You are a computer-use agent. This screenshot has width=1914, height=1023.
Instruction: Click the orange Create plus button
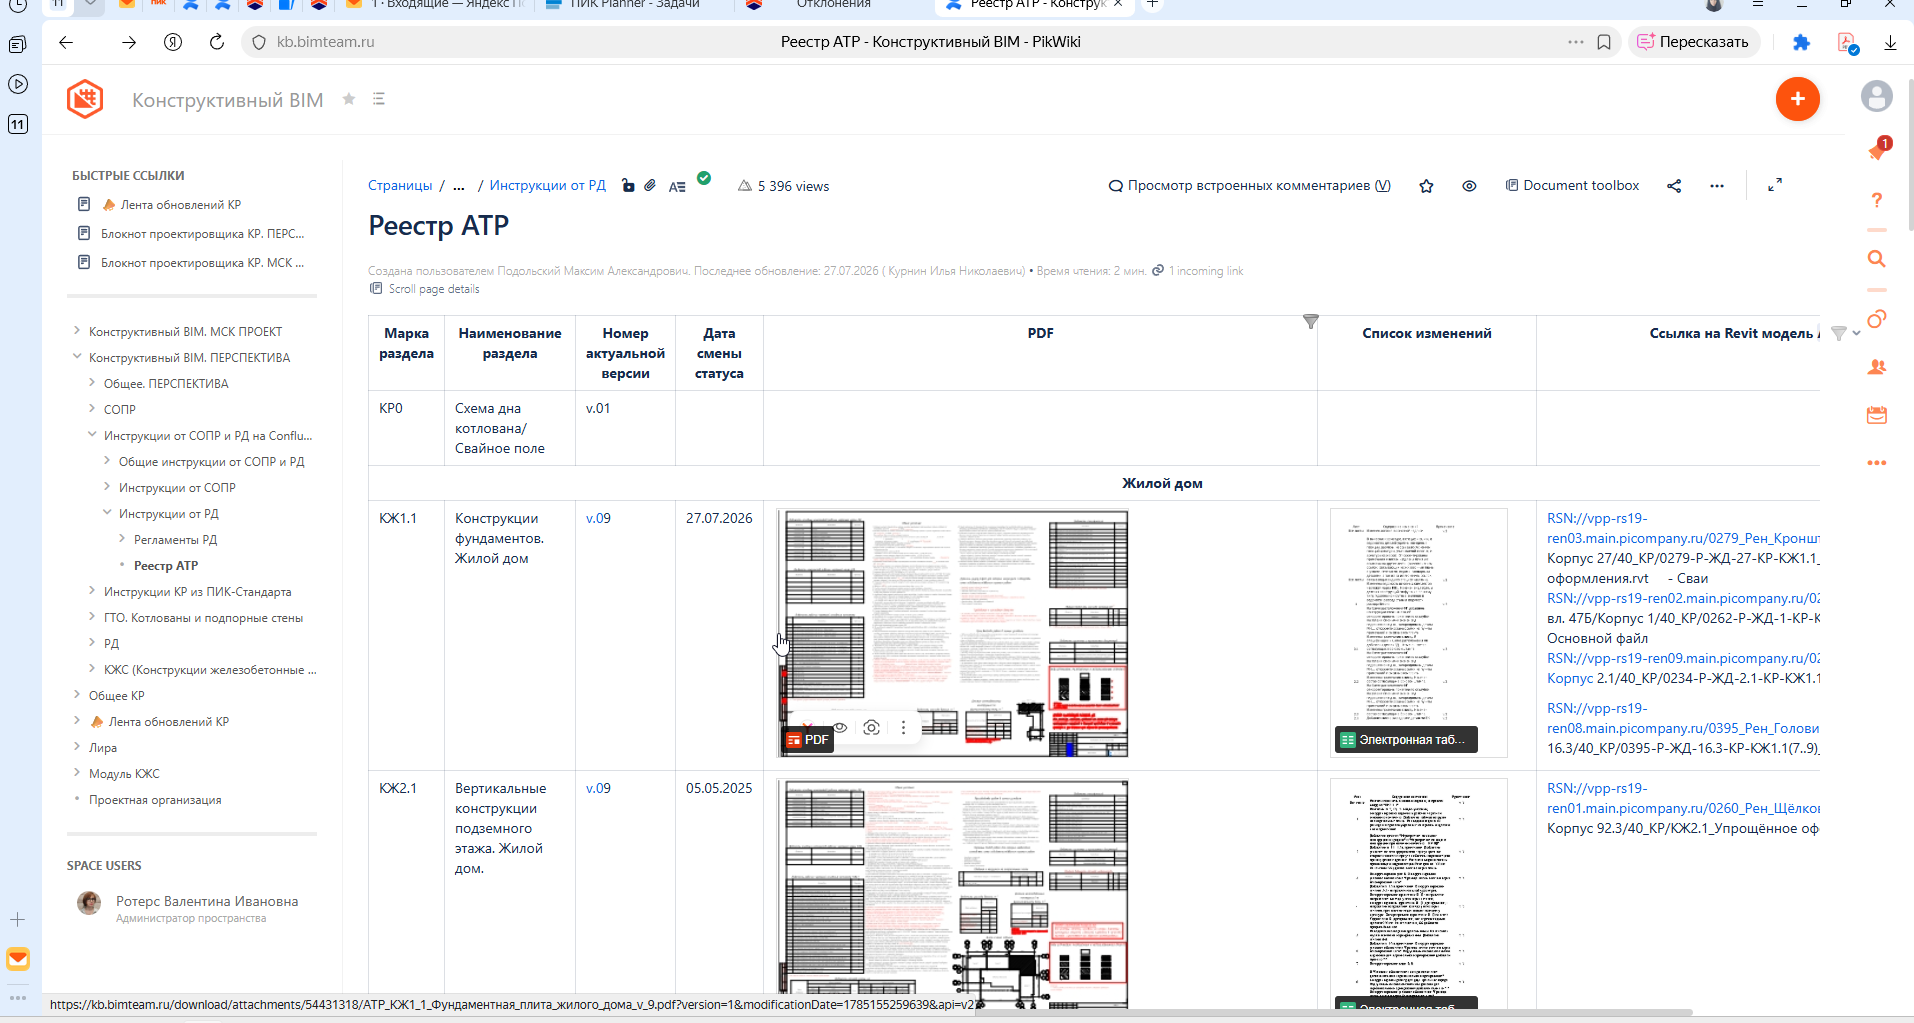[x=1797, y=99]
